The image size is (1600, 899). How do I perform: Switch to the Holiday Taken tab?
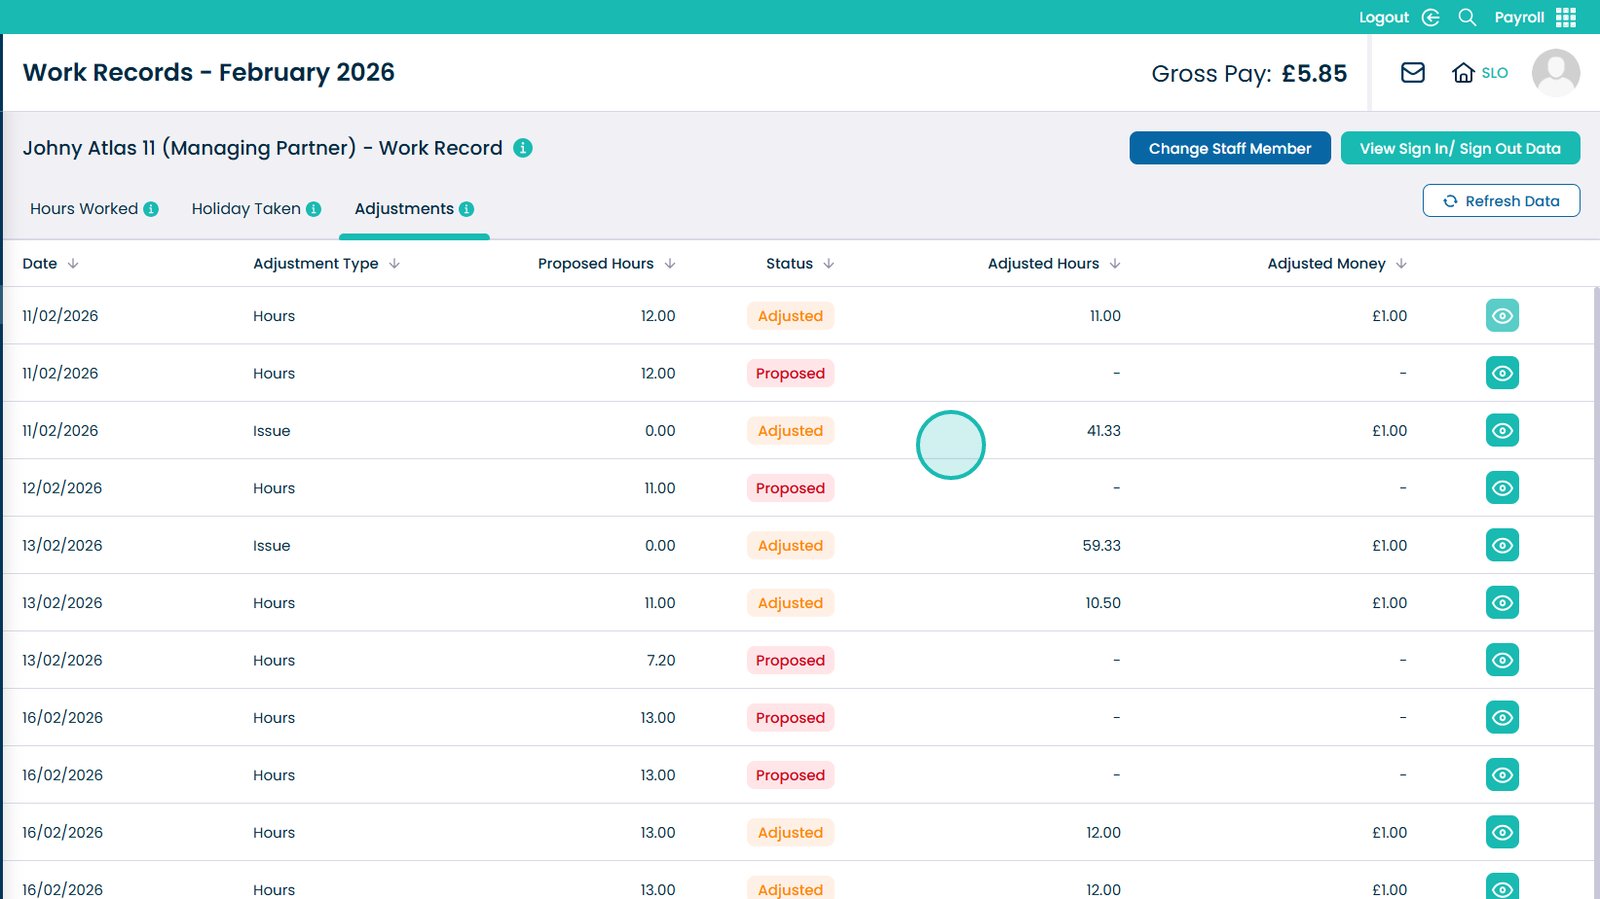click(x=246, y=209)
